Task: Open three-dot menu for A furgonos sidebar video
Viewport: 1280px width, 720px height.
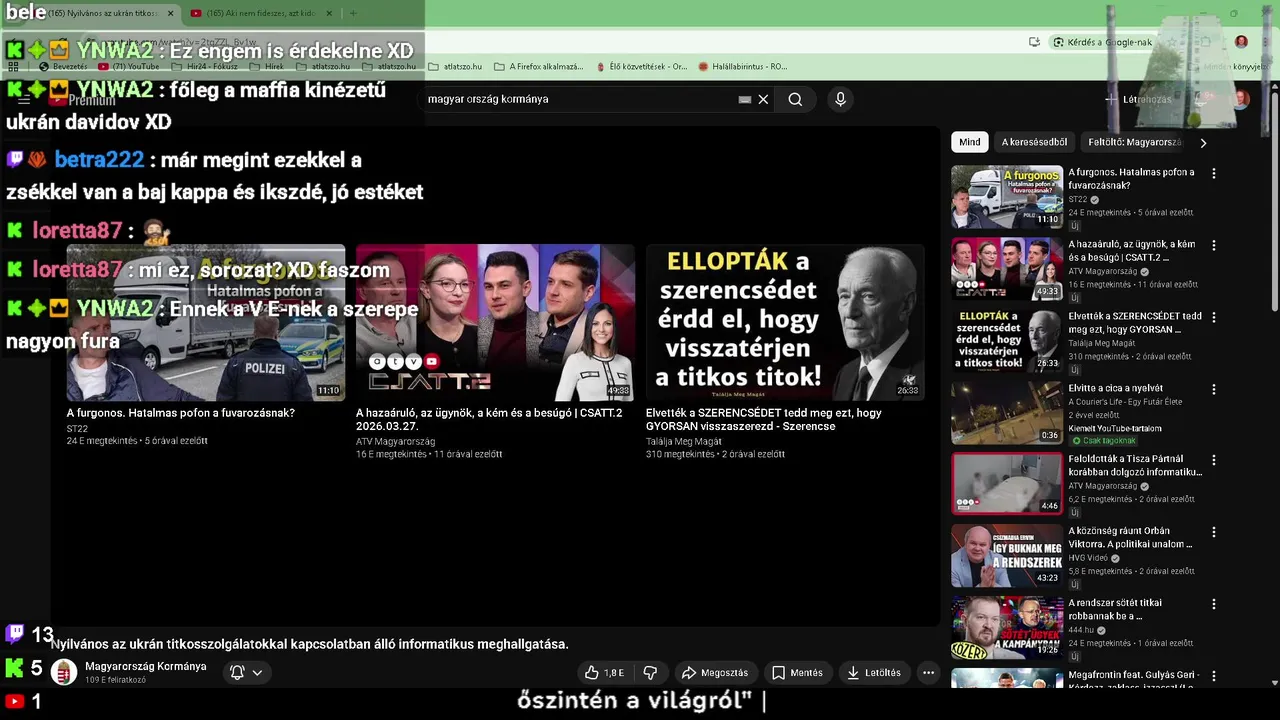Action: tap(1214, 173)
